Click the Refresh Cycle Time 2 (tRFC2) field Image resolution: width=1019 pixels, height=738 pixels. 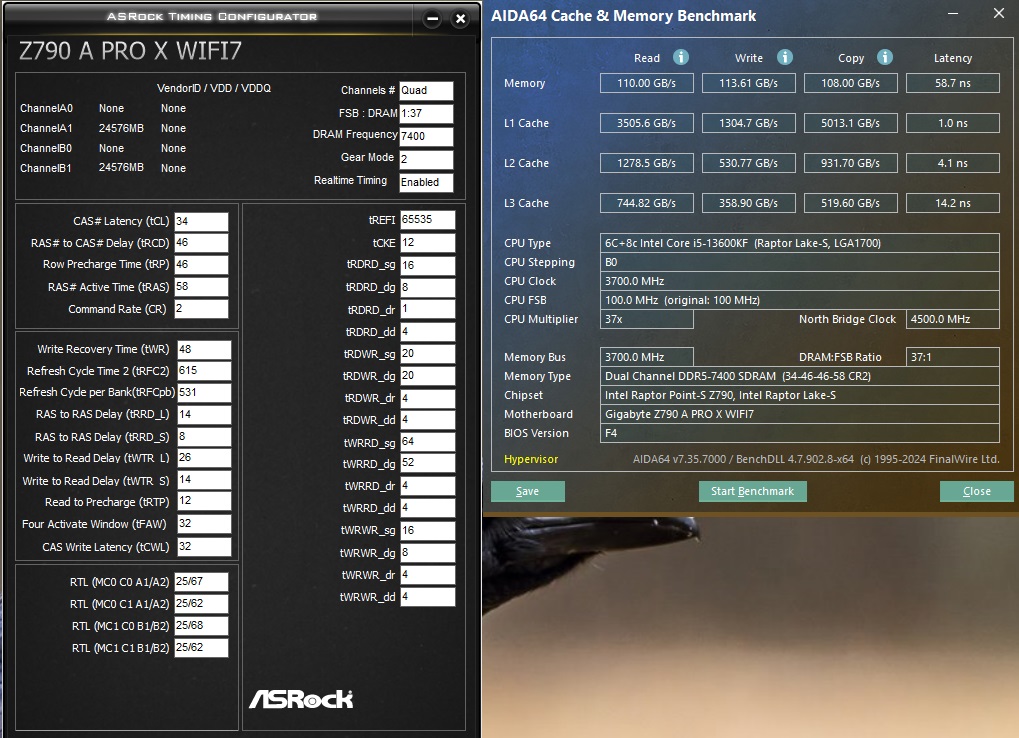point(204,371)
